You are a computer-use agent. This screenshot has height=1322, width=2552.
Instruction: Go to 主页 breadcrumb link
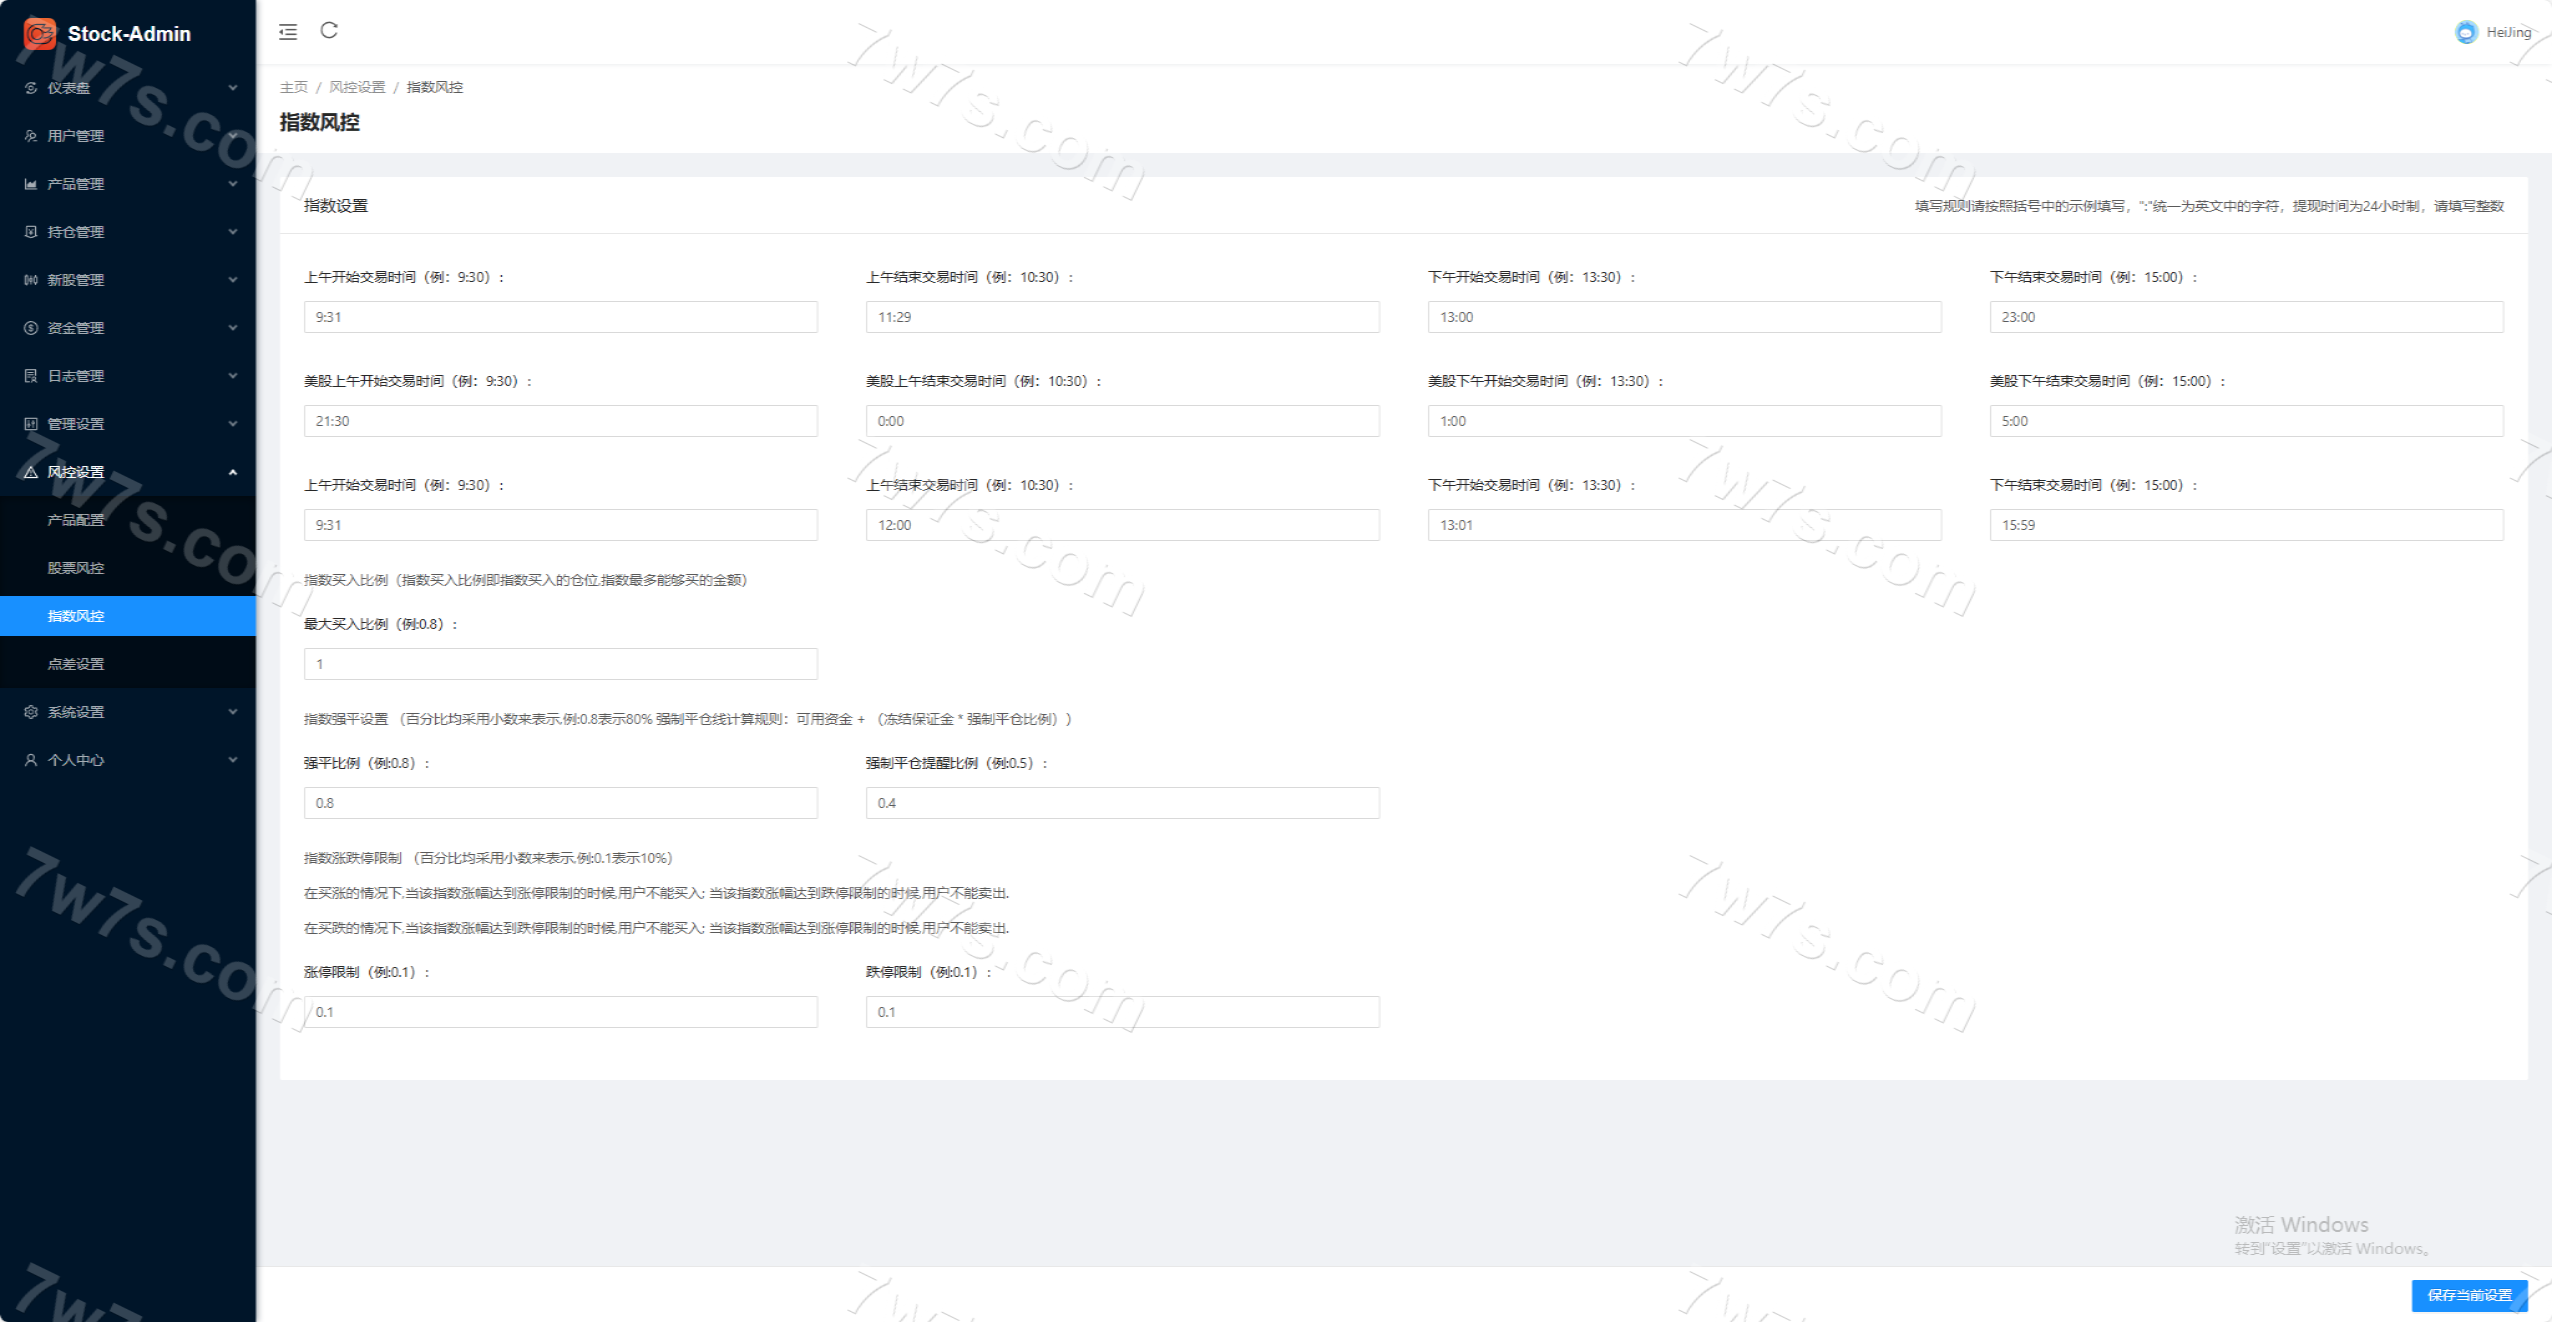coord(293,87)
